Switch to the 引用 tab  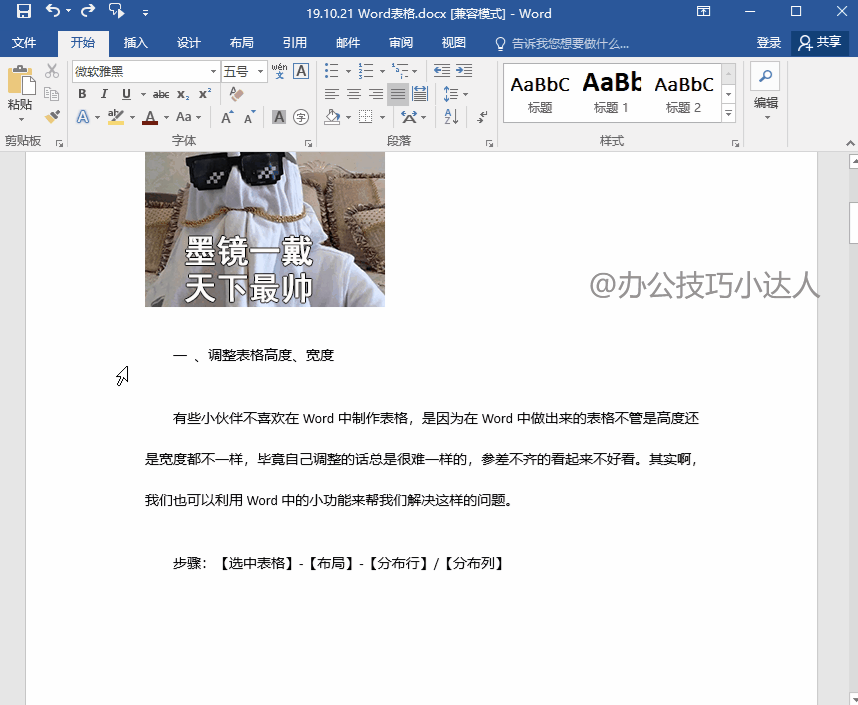point(294,43)
